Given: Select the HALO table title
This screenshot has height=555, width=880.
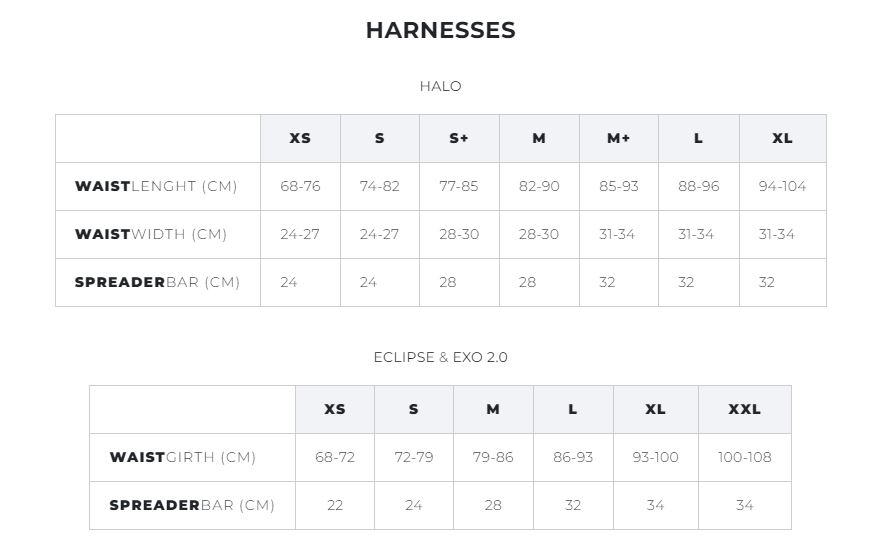Looking at the screenshot, I should click(x=441, y=86).
